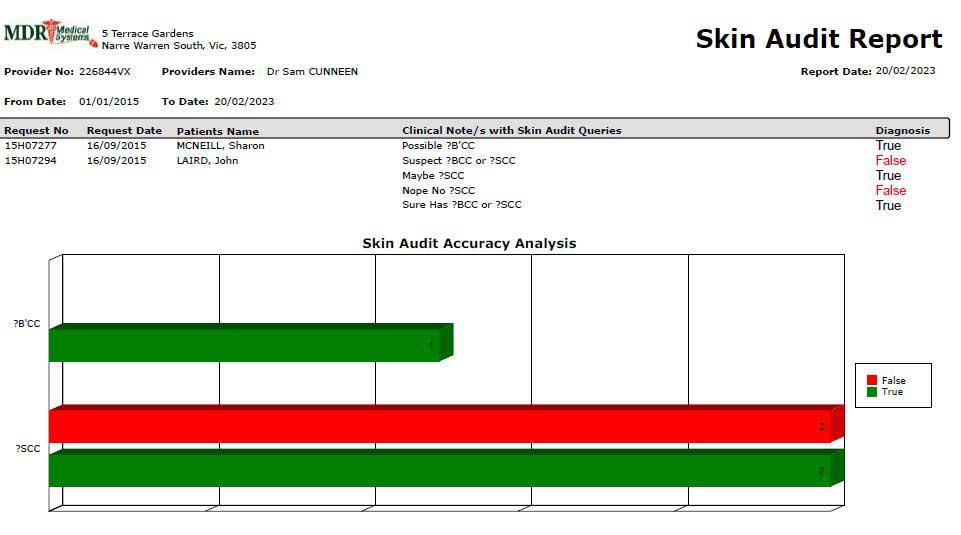This screenshot has width=961, height=535.
Task: Click False diagnosis for Nope No ?SCC
Action: point(891,191)
